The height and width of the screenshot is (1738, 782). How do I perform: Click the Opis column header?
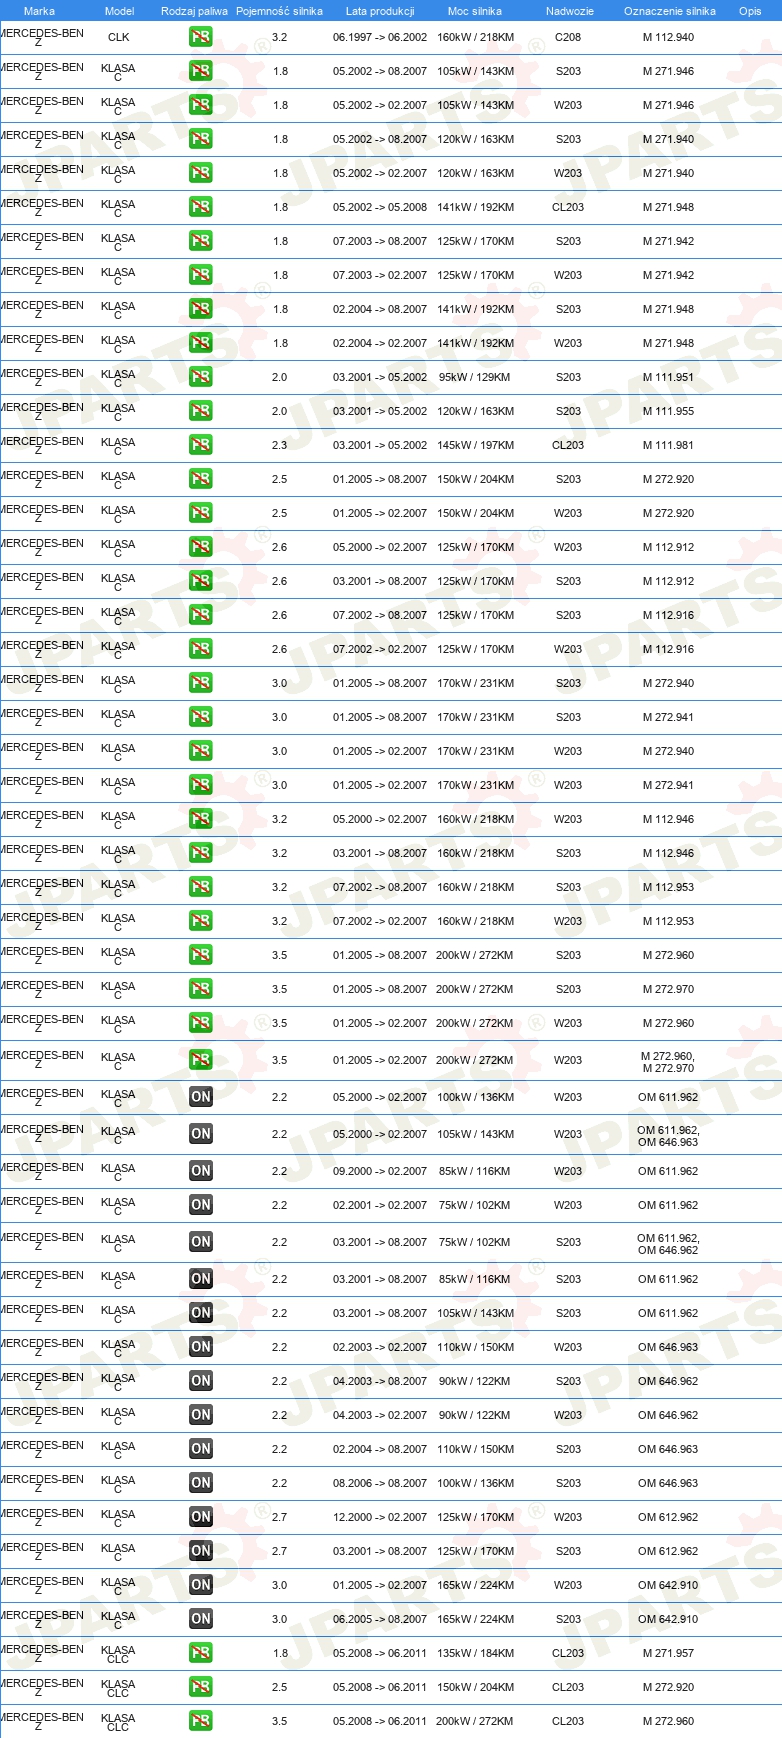pos(750,11)
